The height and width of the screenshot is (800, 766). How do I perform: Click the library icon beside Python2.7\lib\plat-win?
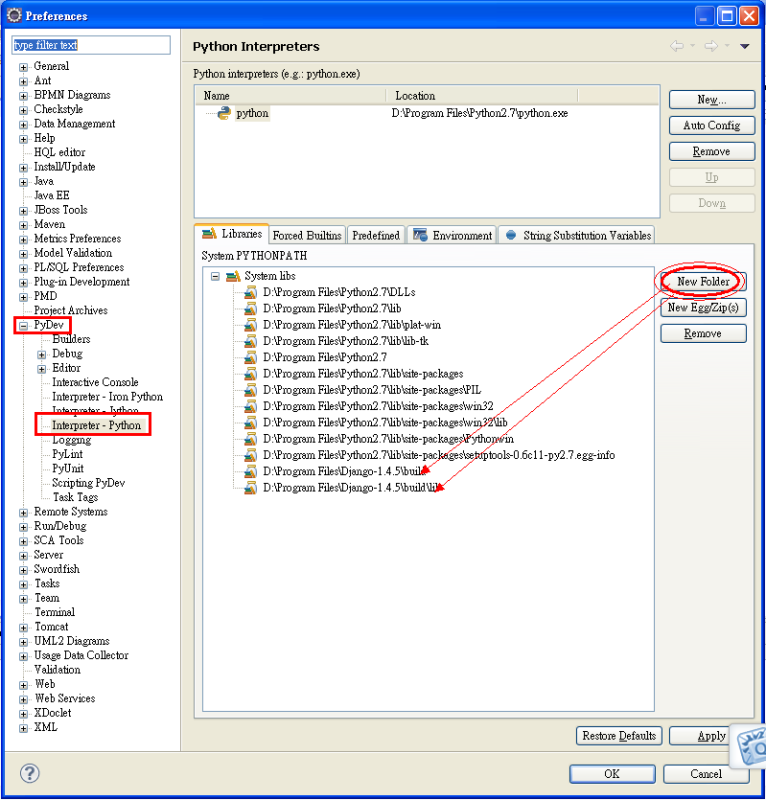250,325
